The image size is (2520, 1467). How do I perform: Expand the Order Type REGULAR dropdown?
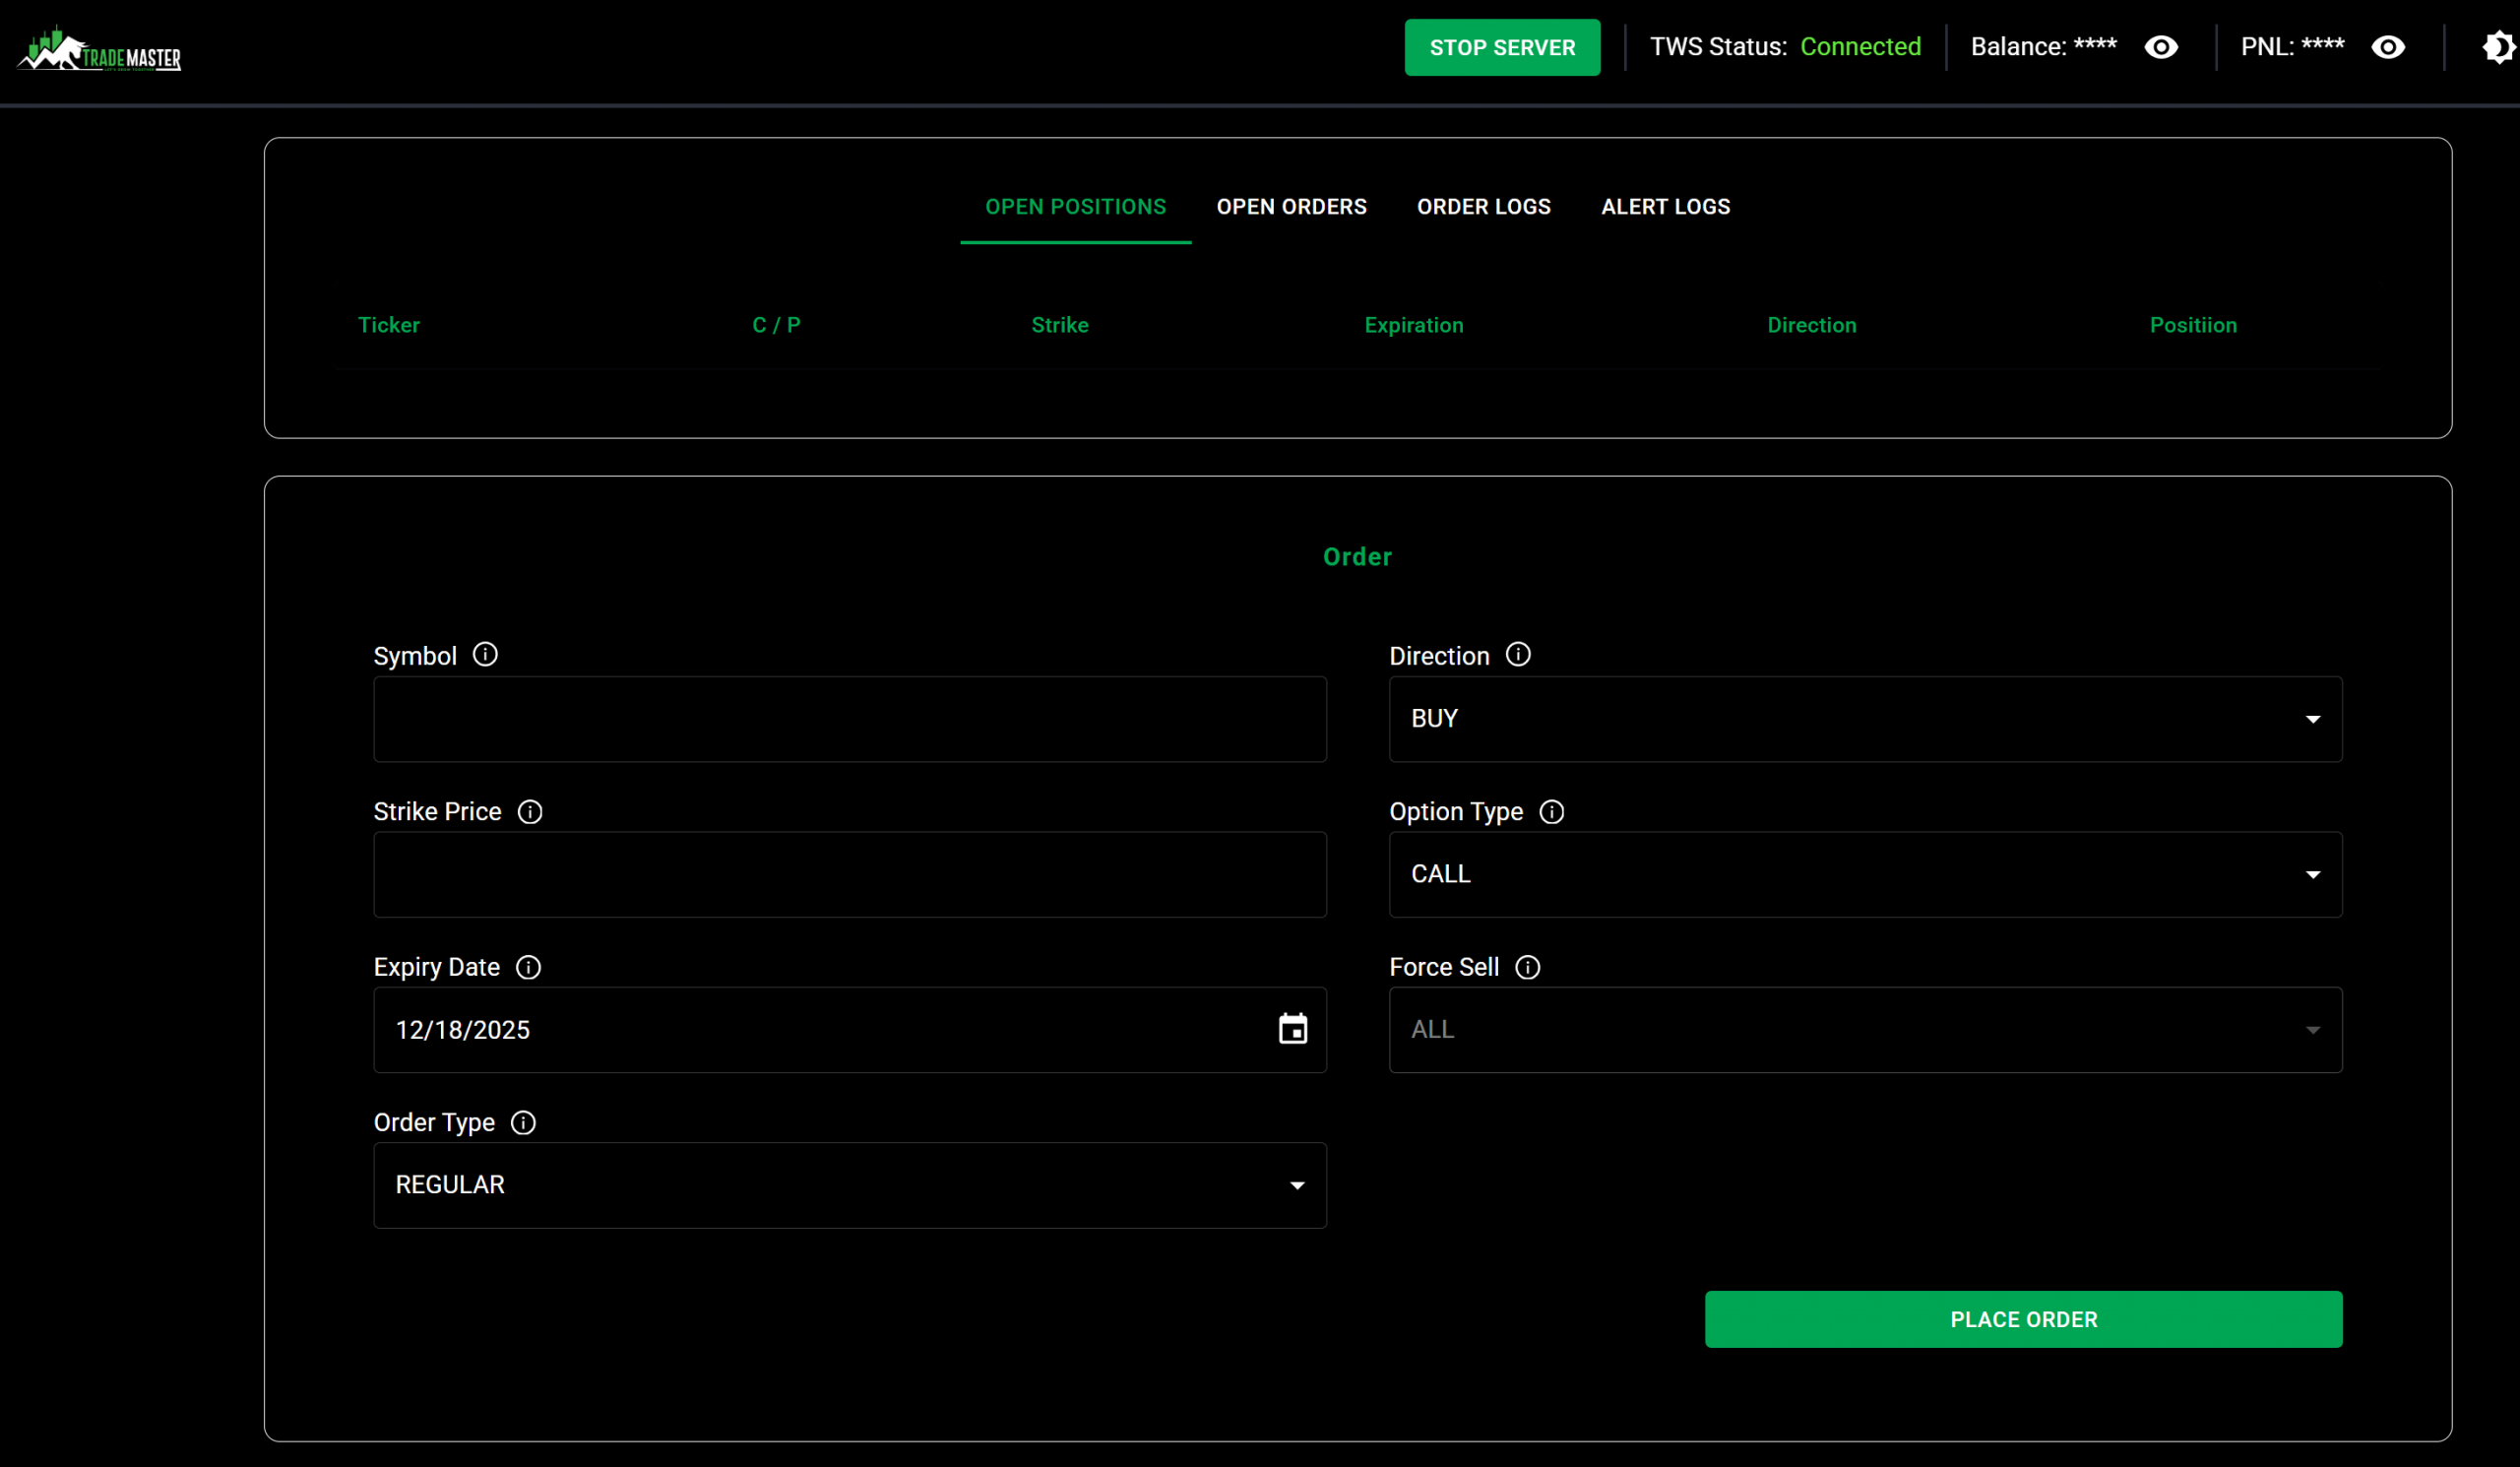850,1185
